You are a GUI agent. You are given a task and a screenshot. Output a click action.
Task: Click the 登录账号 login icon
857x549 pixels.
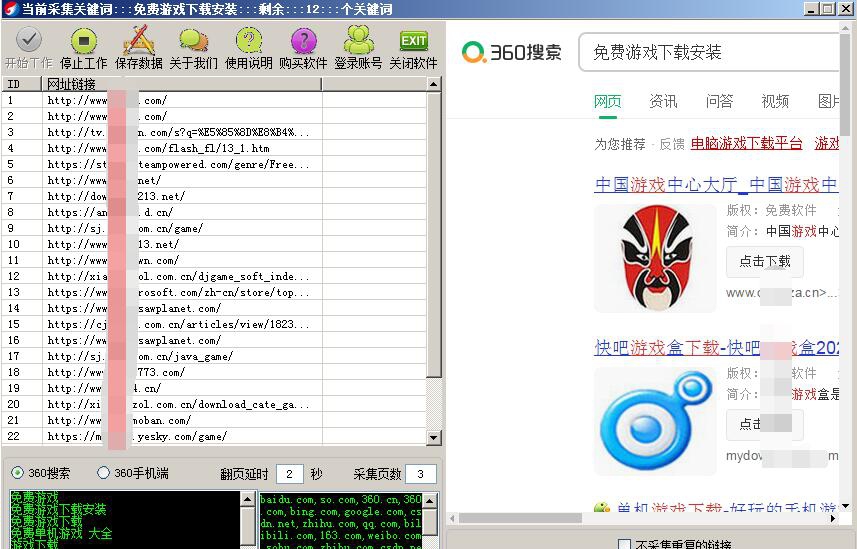tap(359, 40)
